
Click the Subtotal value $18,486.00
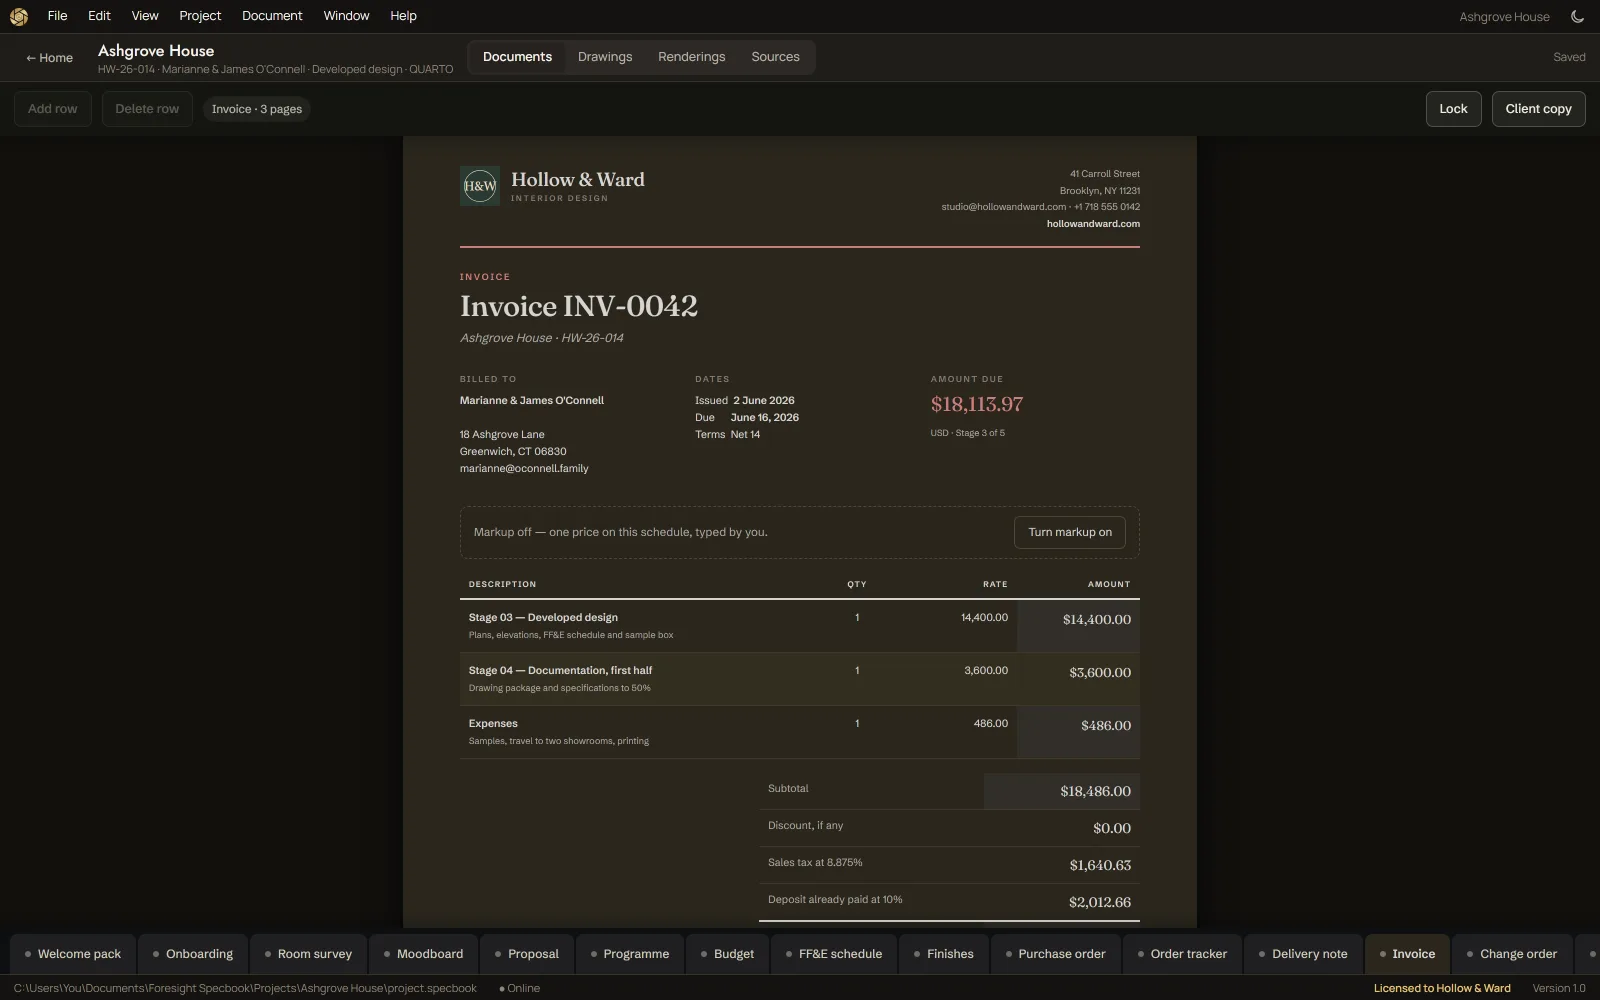(1062, 791)
